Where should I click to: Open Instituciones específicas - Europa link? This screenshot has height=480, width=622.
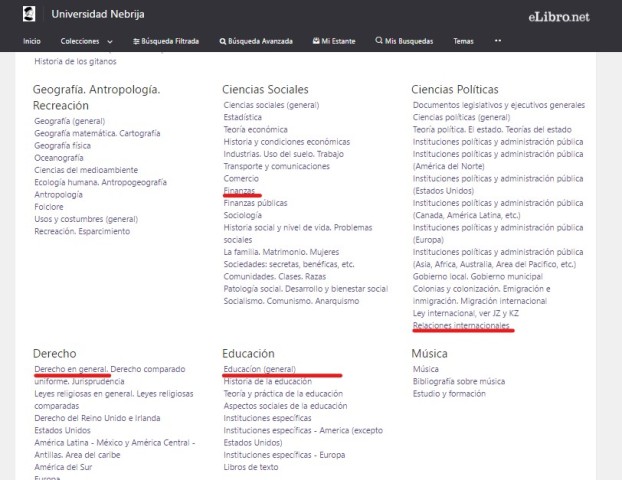[284, 455]
